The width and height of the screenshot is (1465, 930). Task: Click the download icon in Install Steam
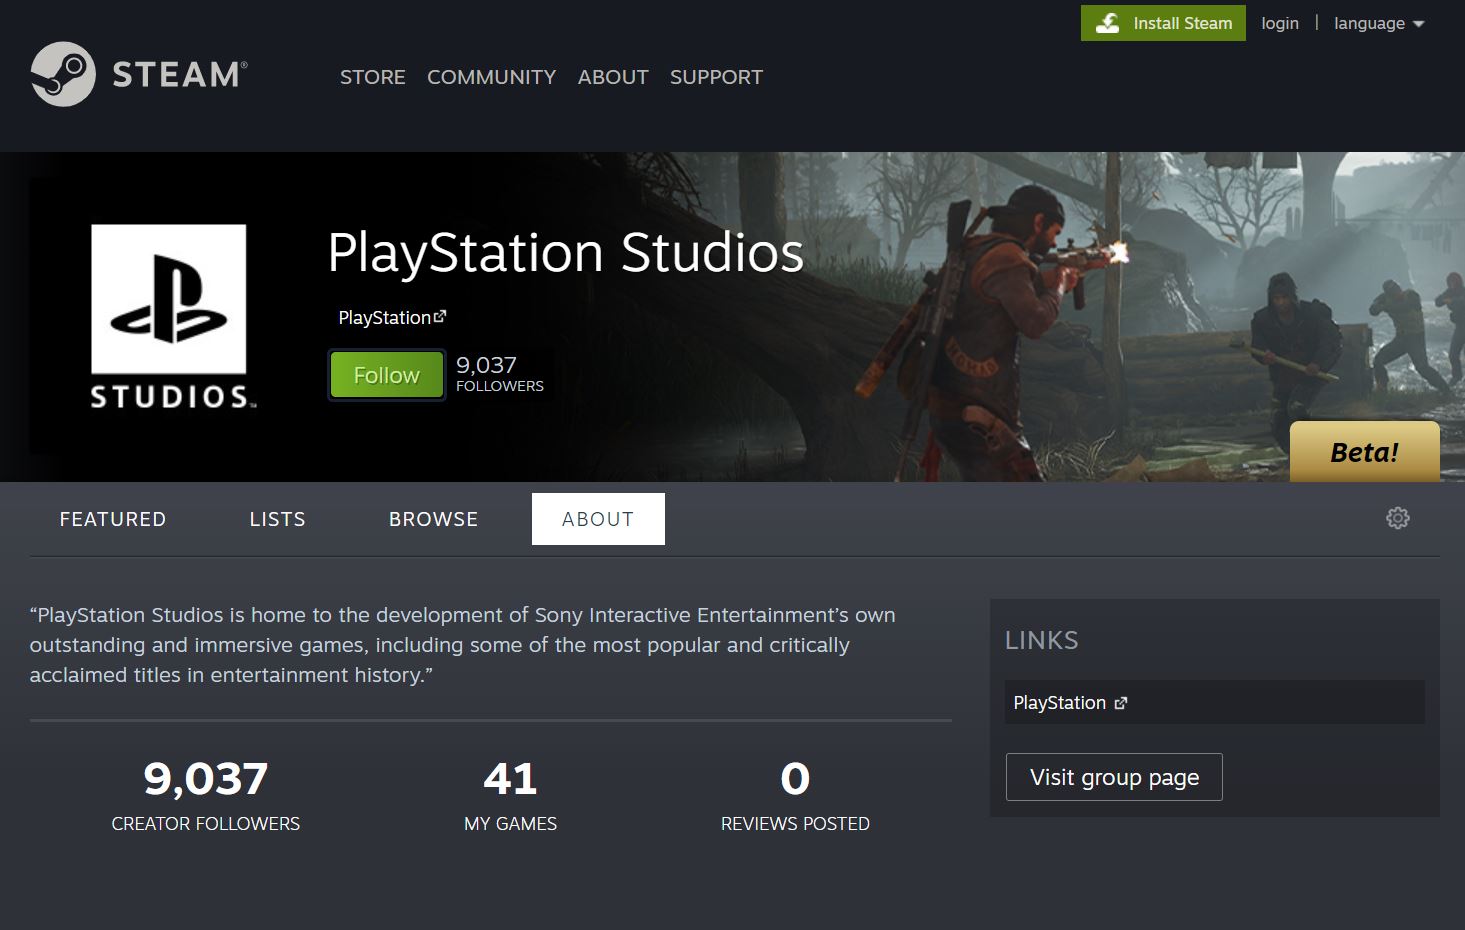coord(1107,23)
